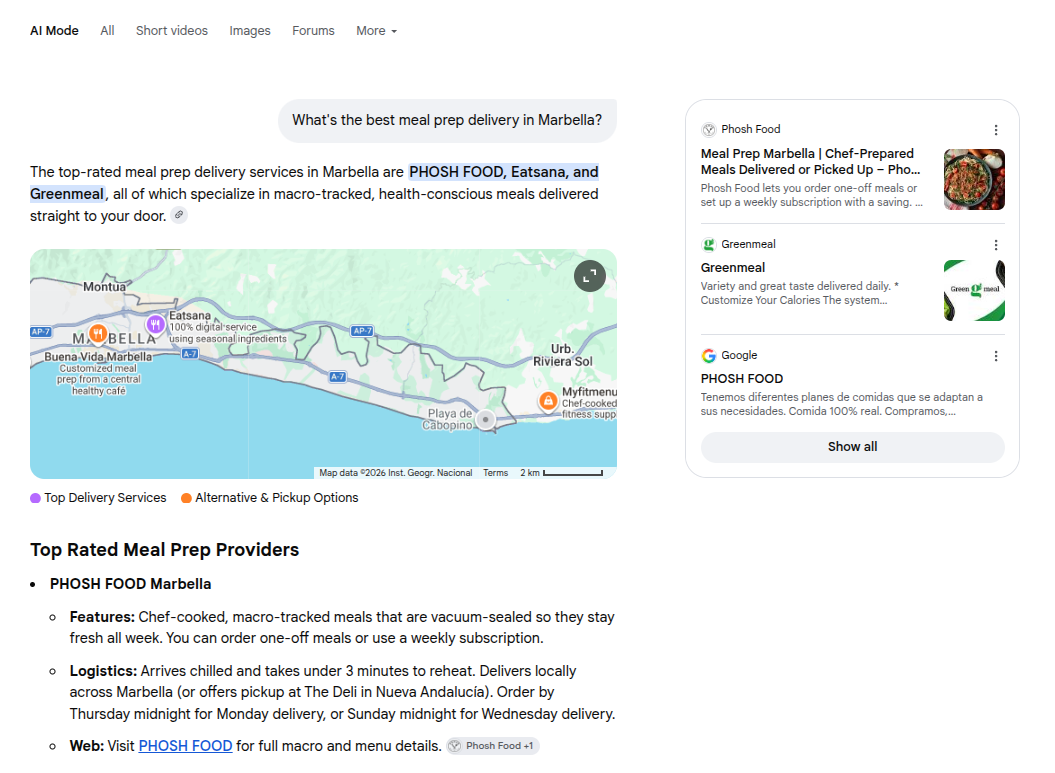The height and width of the screenshot is (773, 1055).
Task: Open the PHOSH FOOD hyperlink
Action: tap(186, 746)
